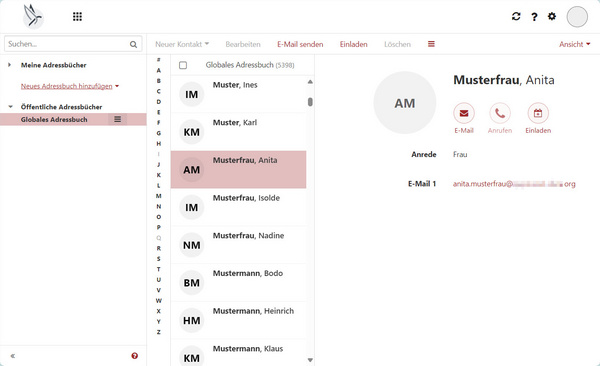
Task: Click Löschen in toolbar
Action: 397,44
